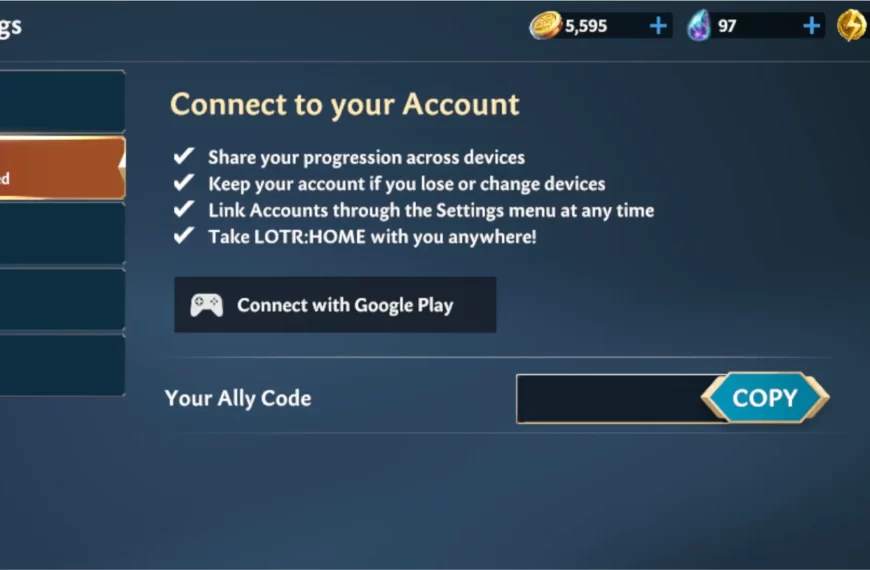The width and height of the screenshot is (870, 570).
Task: Open the settings tab just below orange
Action: point(62,234)
